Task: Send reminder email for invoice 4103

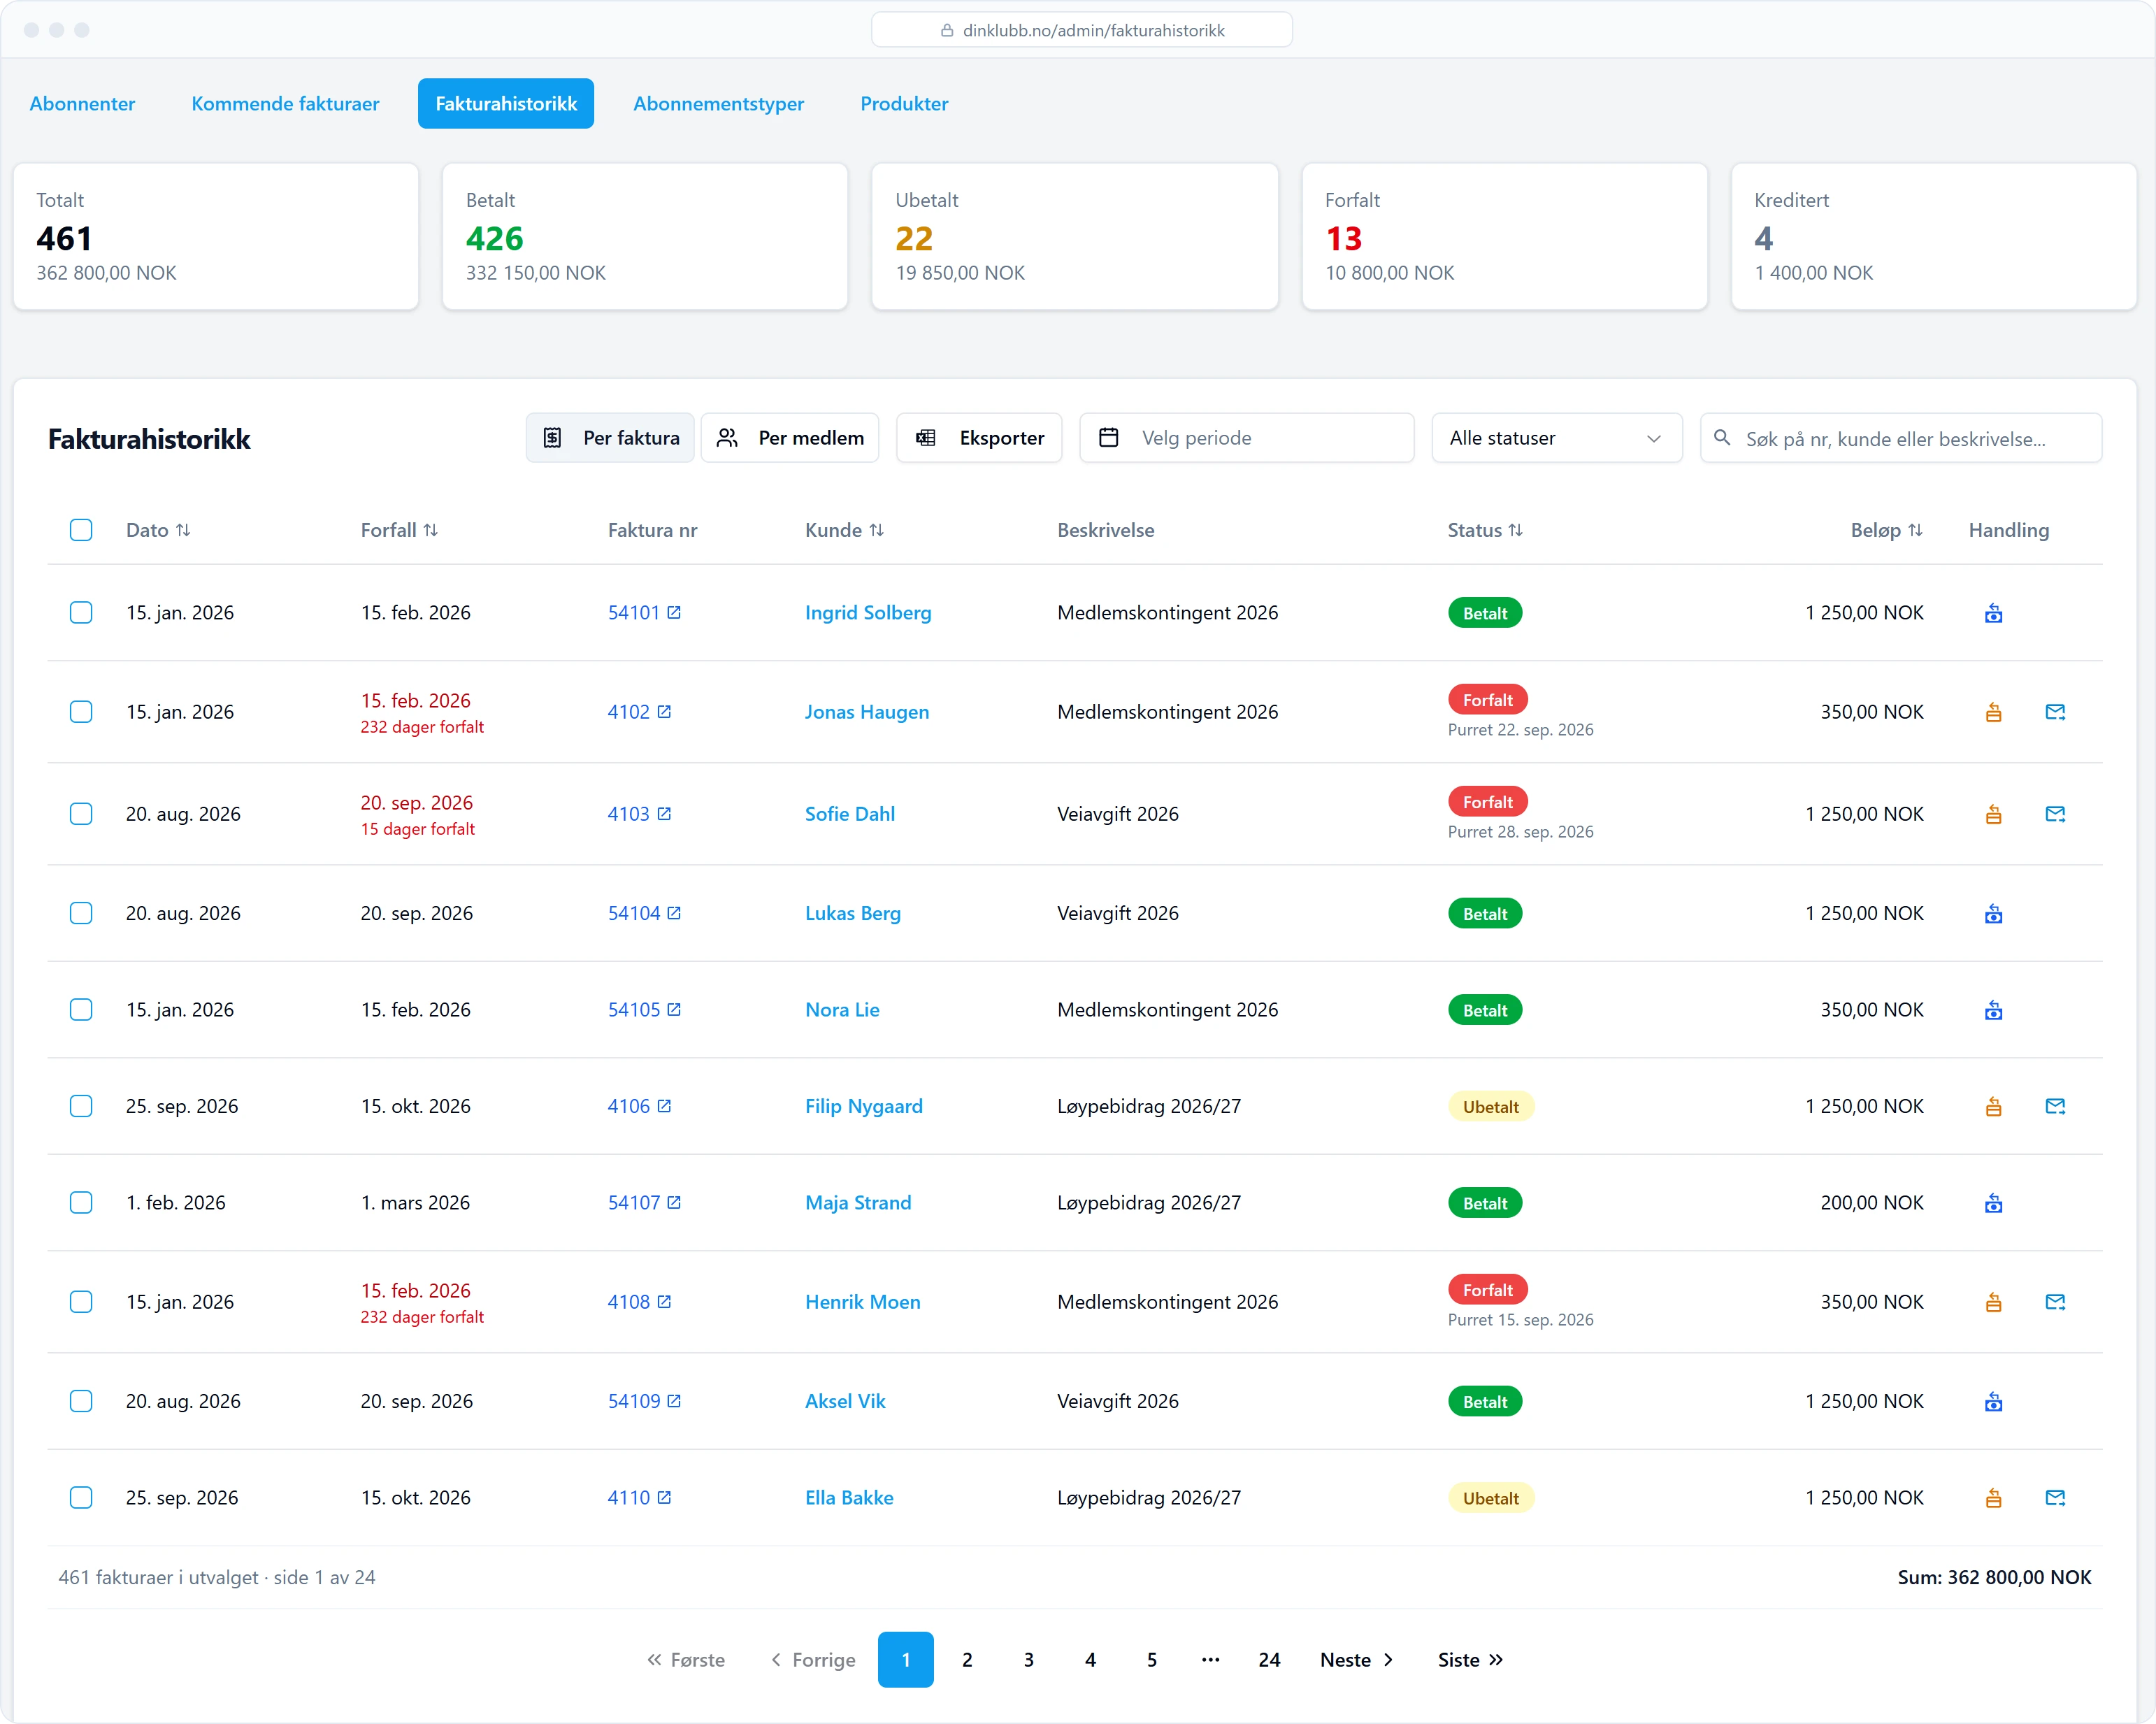Action: coord(2055,814)
